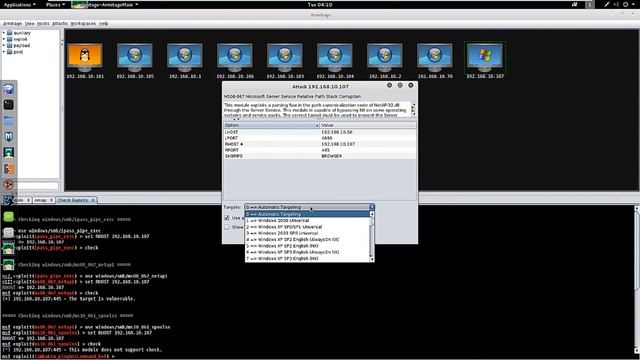Open the green chat icon in dock

[9, 217]
